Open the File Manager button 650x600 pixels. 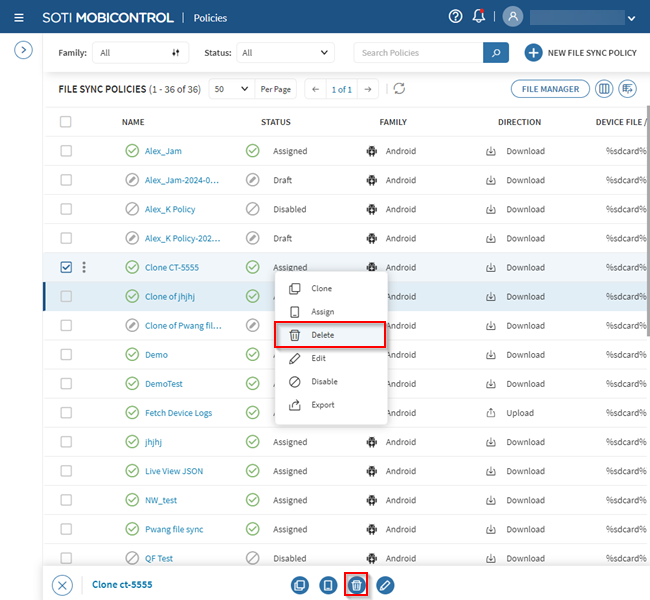pos(549,89)
